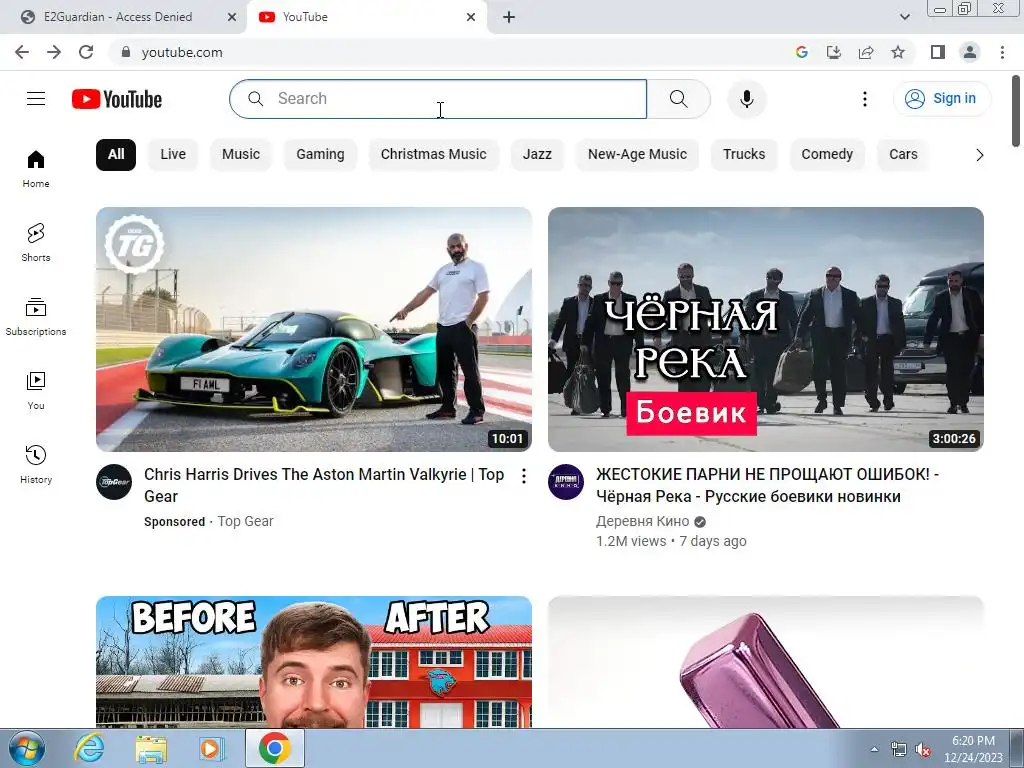Close the E2Guardian tab
The height and width of the screenshot is (768, 1024).
232,17
